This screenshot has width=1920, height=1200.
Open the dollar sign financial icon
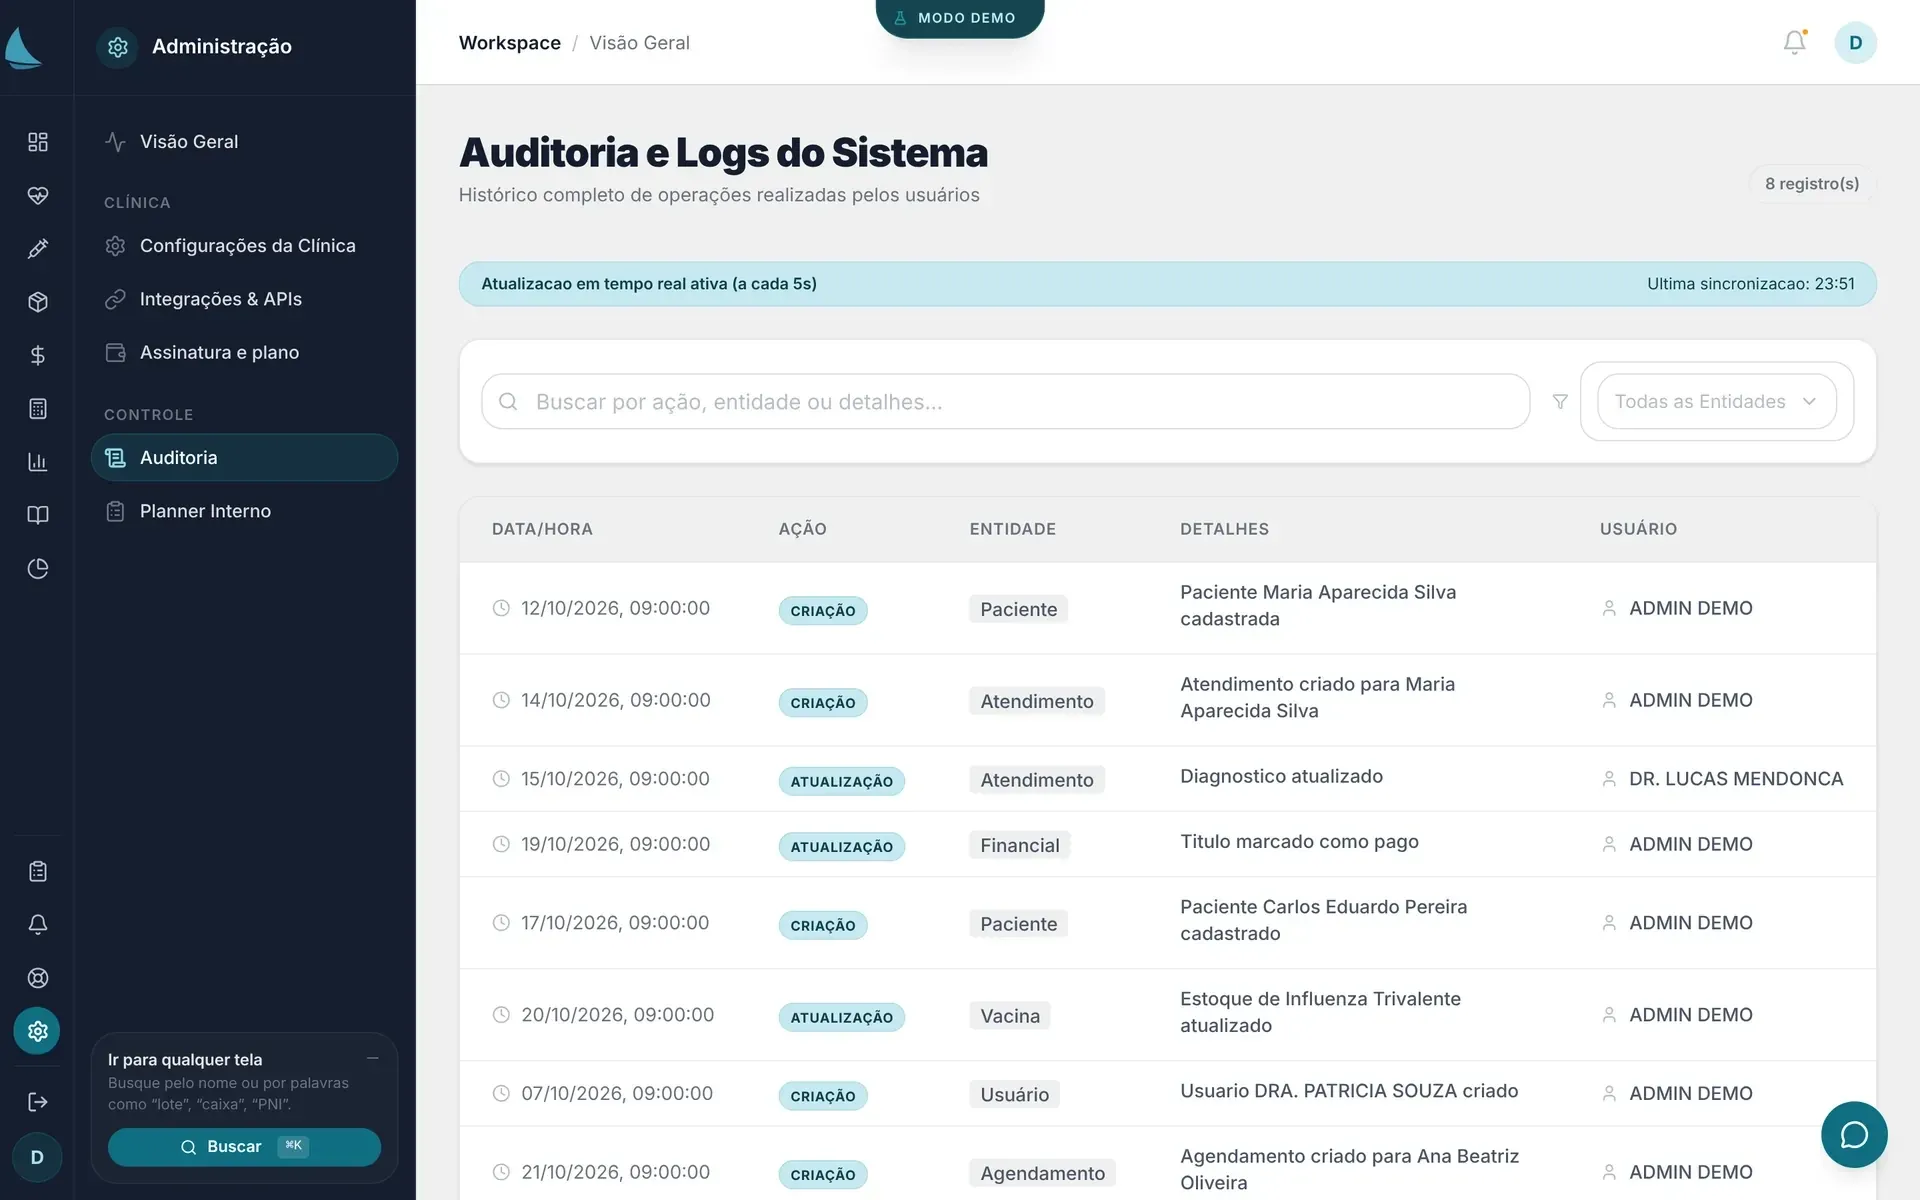(37, 355)
